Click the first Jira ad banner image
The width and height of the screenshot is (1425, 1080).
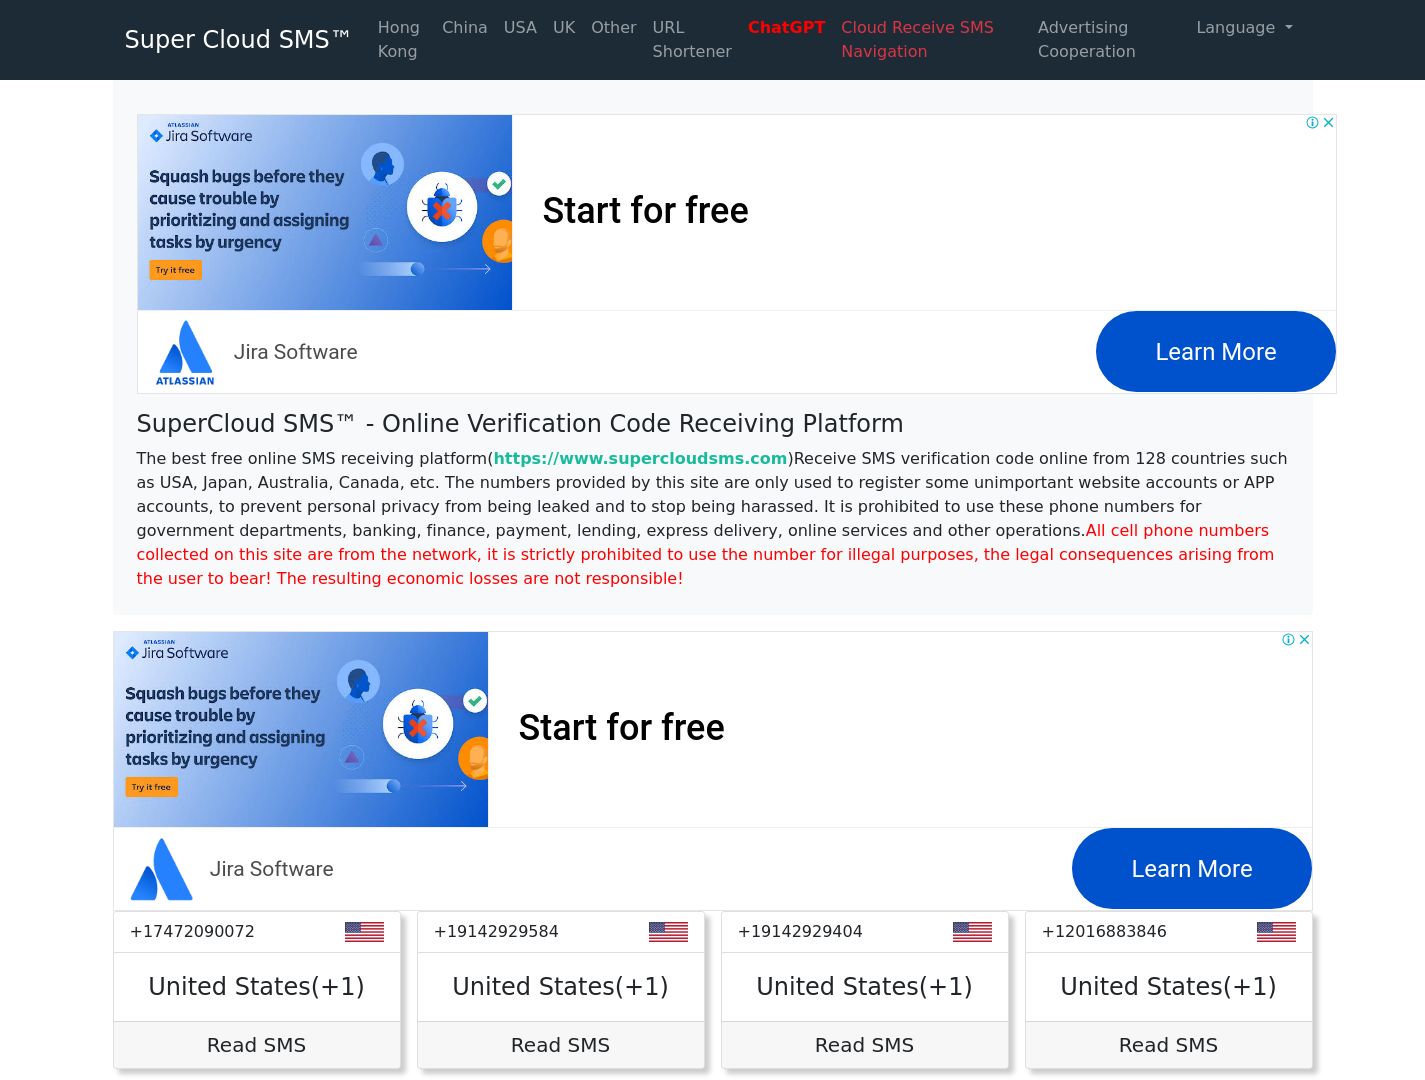click(x=325, y=212)
